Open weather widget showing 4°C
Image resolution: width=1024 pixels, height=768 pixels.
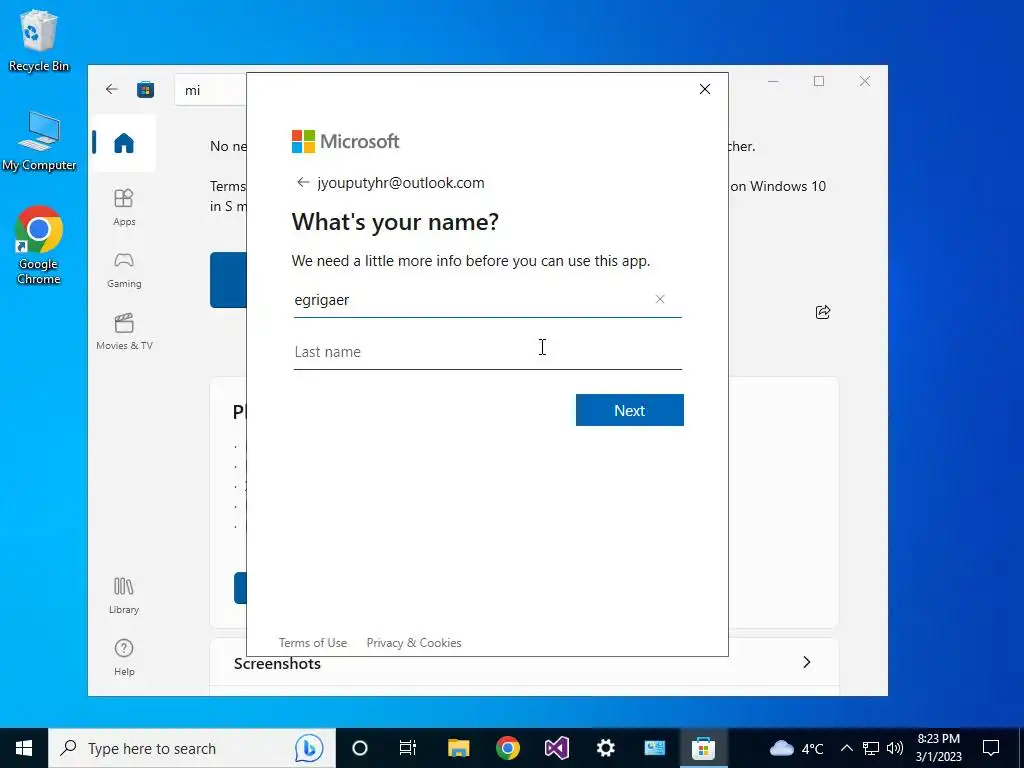796,748
